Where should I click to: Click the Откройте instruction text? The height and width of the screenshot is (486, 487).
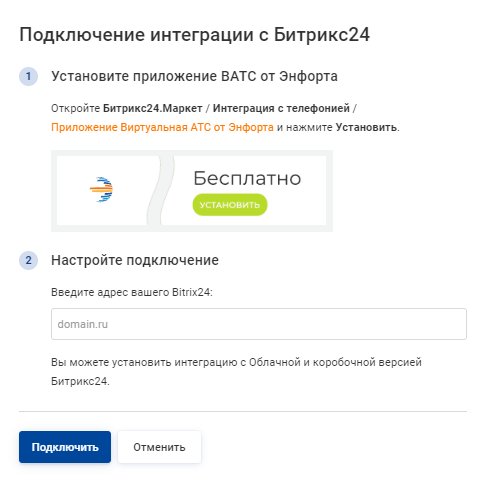point(75,108)
